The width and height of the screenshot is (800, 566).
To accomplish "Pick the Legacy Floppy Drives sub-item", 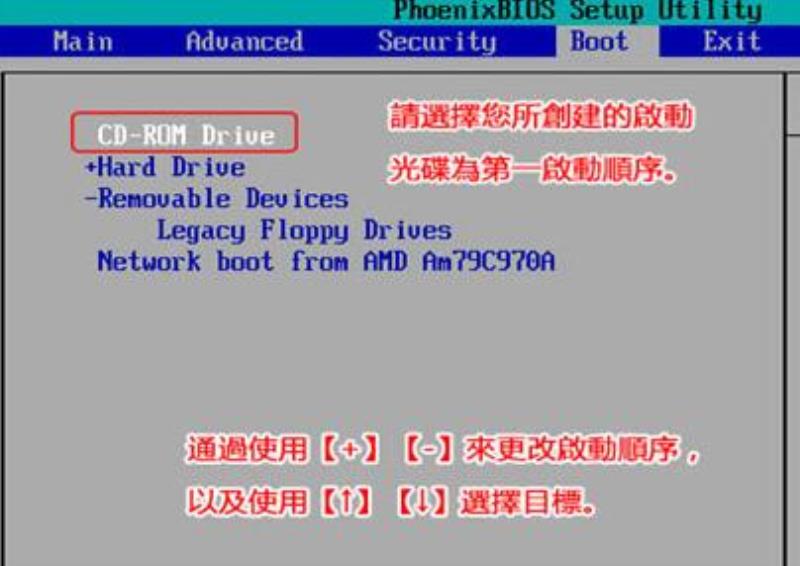I will [304, 231].
